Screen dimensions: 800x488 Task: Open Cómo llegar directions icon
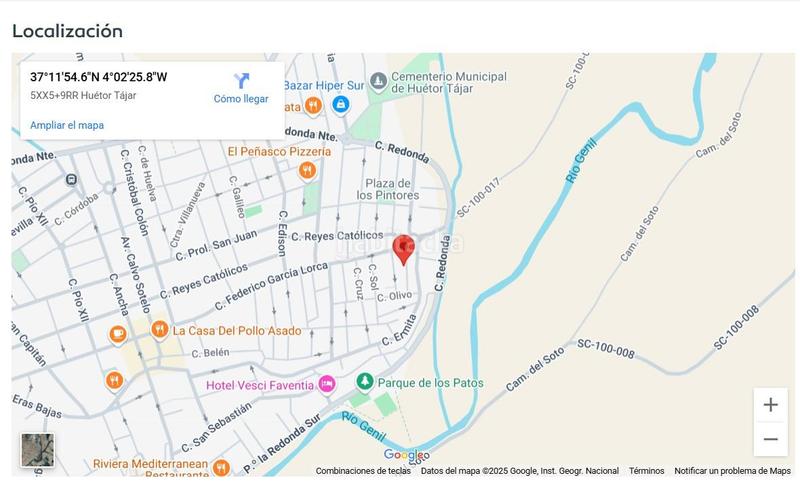point(241,81)
